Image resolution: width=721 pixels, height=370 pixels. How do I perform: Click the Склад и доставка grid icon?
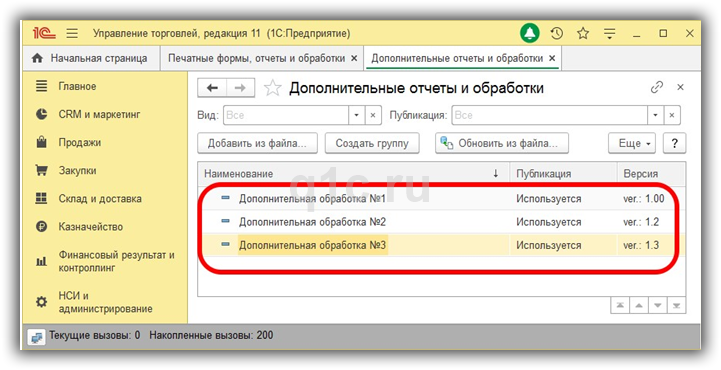(x=41, y=199)
